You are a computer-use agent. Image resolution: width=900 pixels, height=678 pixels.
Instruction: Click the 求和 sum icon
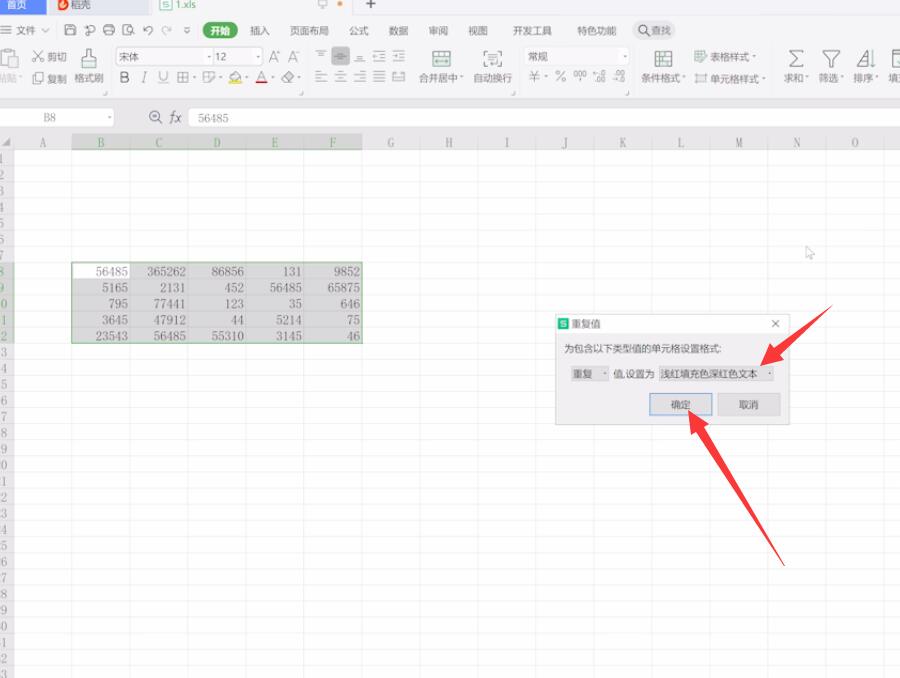[x=796, y=58]
